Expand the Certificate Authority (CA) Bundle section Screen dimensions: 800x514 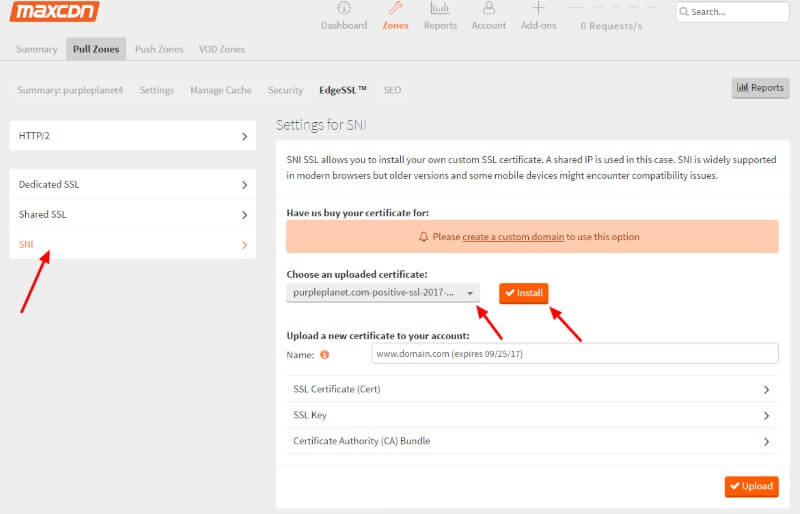coord(531,441)
